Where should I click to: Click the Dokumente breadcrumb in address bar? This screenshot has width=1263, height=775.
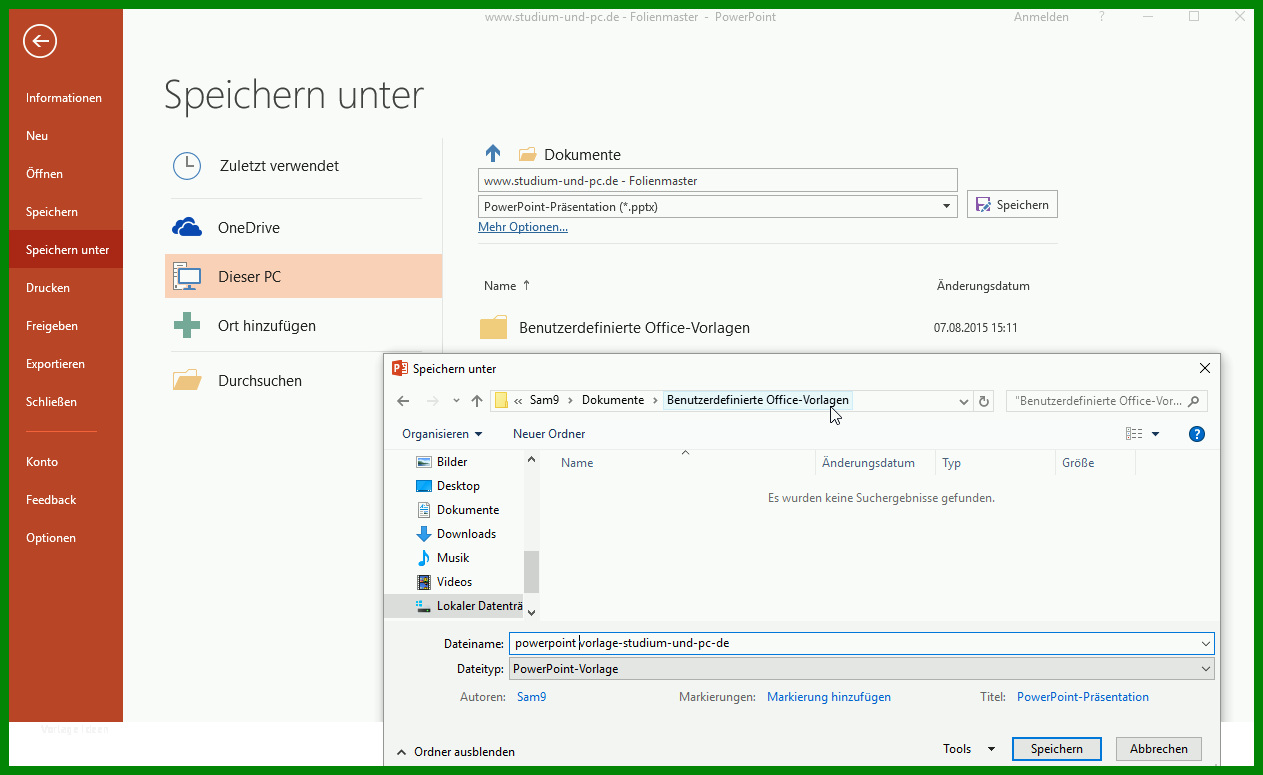(x=613, y=400)
